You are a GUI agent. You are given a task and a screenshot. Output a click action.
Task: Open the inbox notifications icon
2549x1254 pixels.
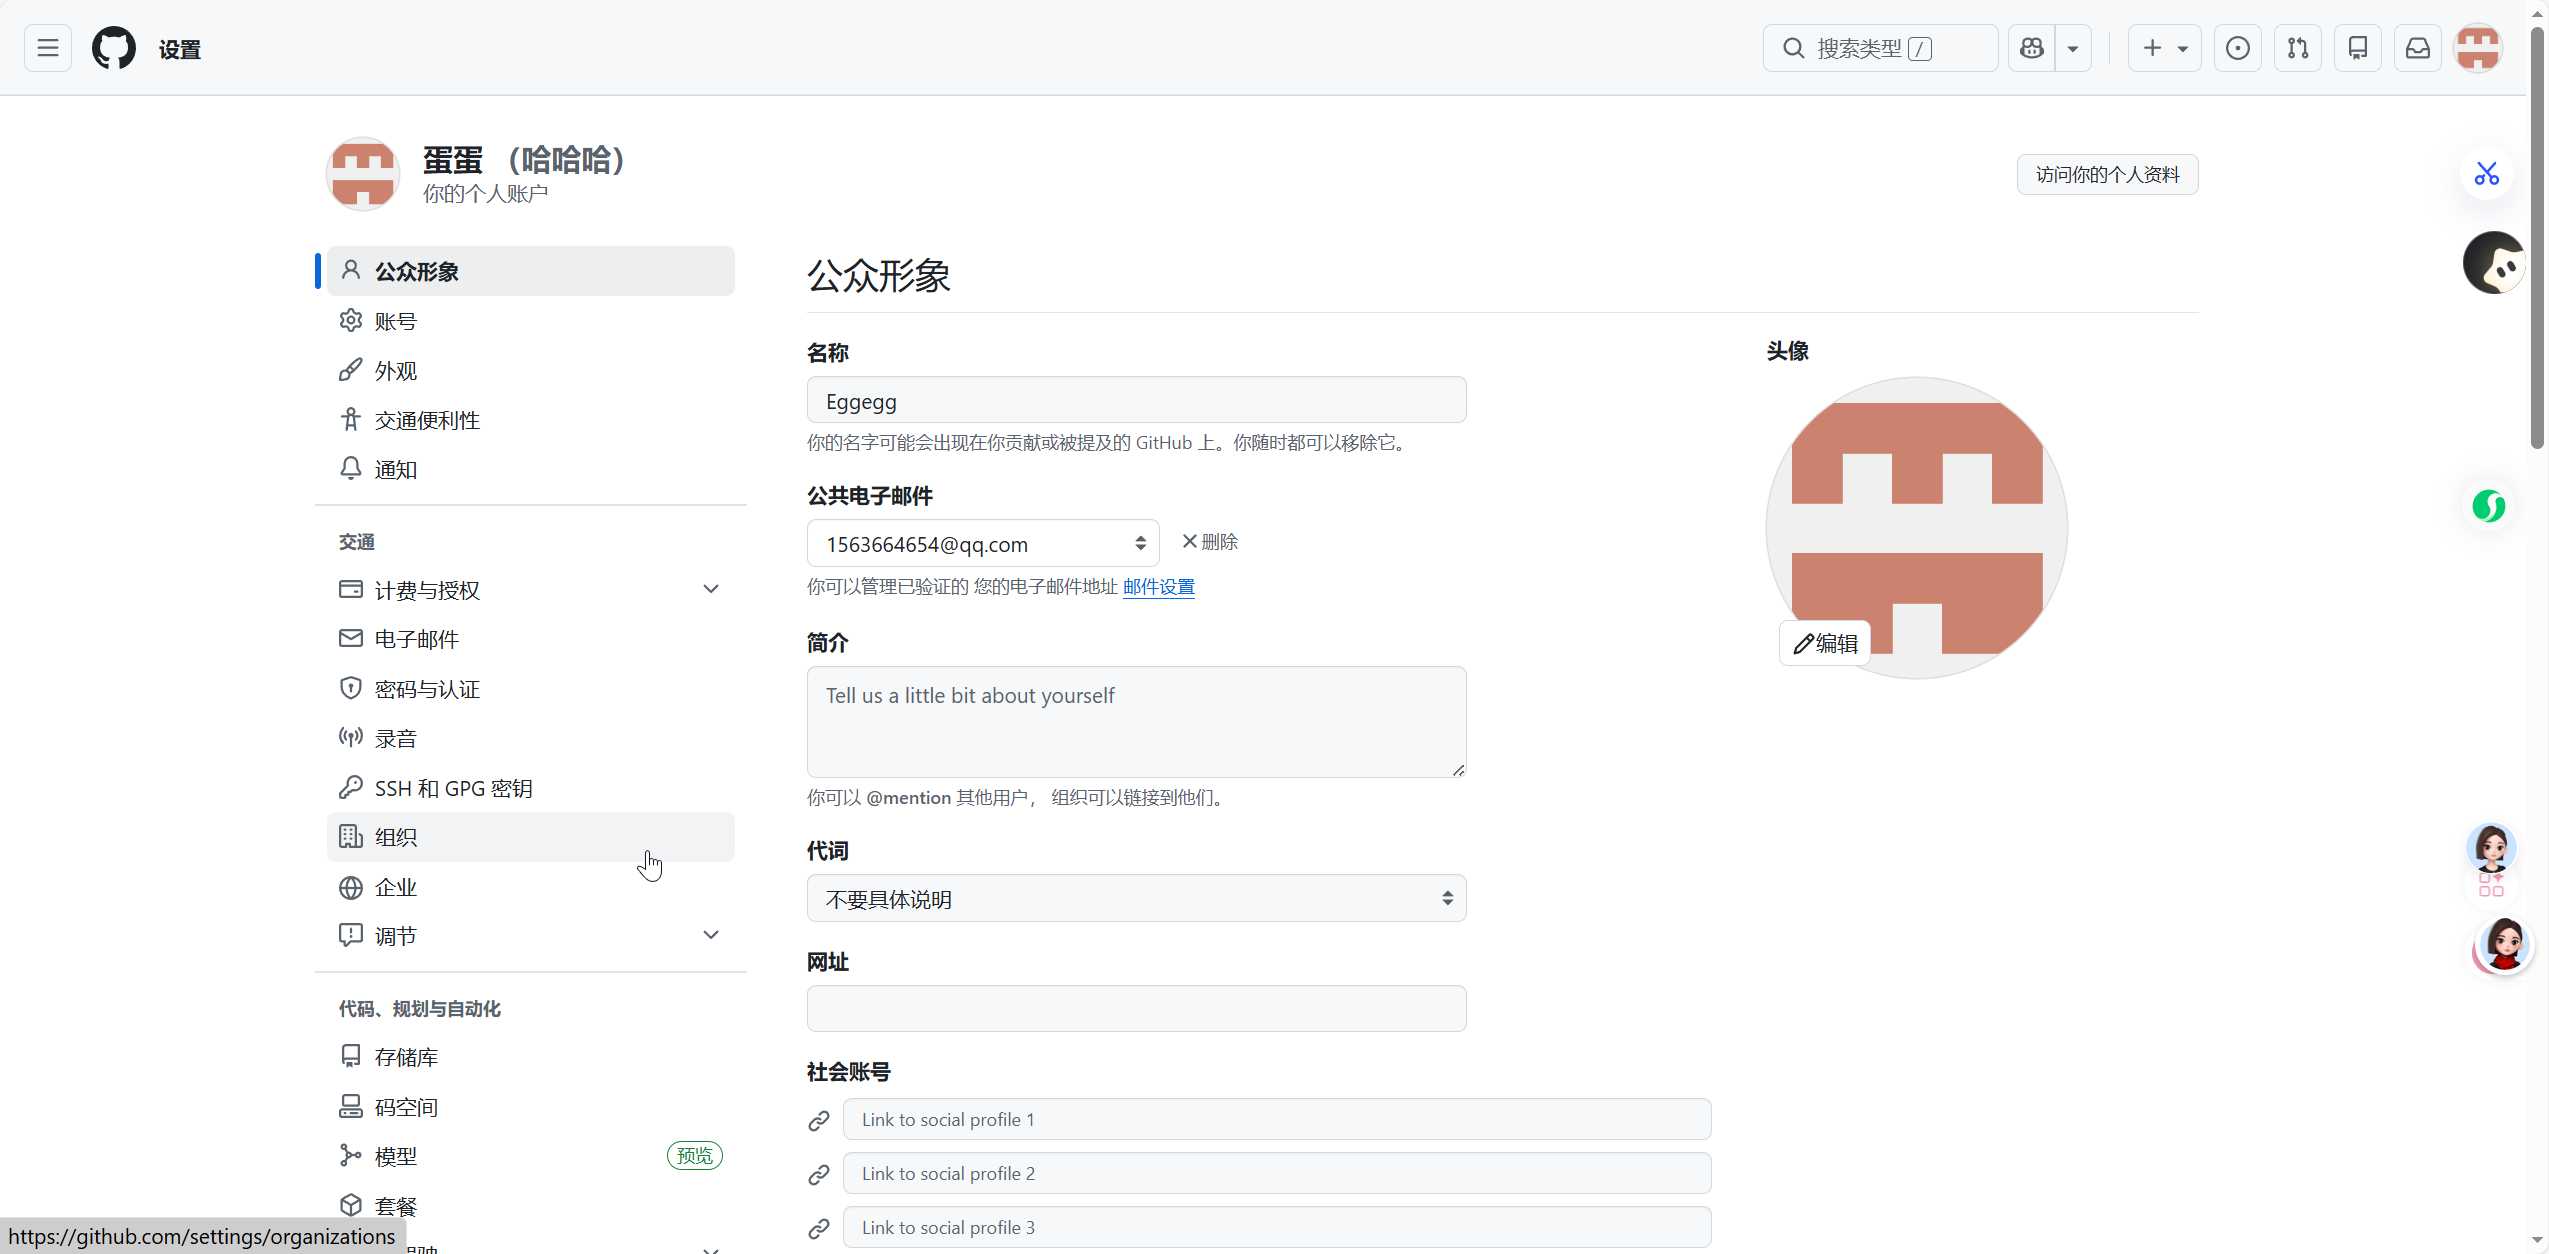pyautogui.click(x=2417, y=48)
